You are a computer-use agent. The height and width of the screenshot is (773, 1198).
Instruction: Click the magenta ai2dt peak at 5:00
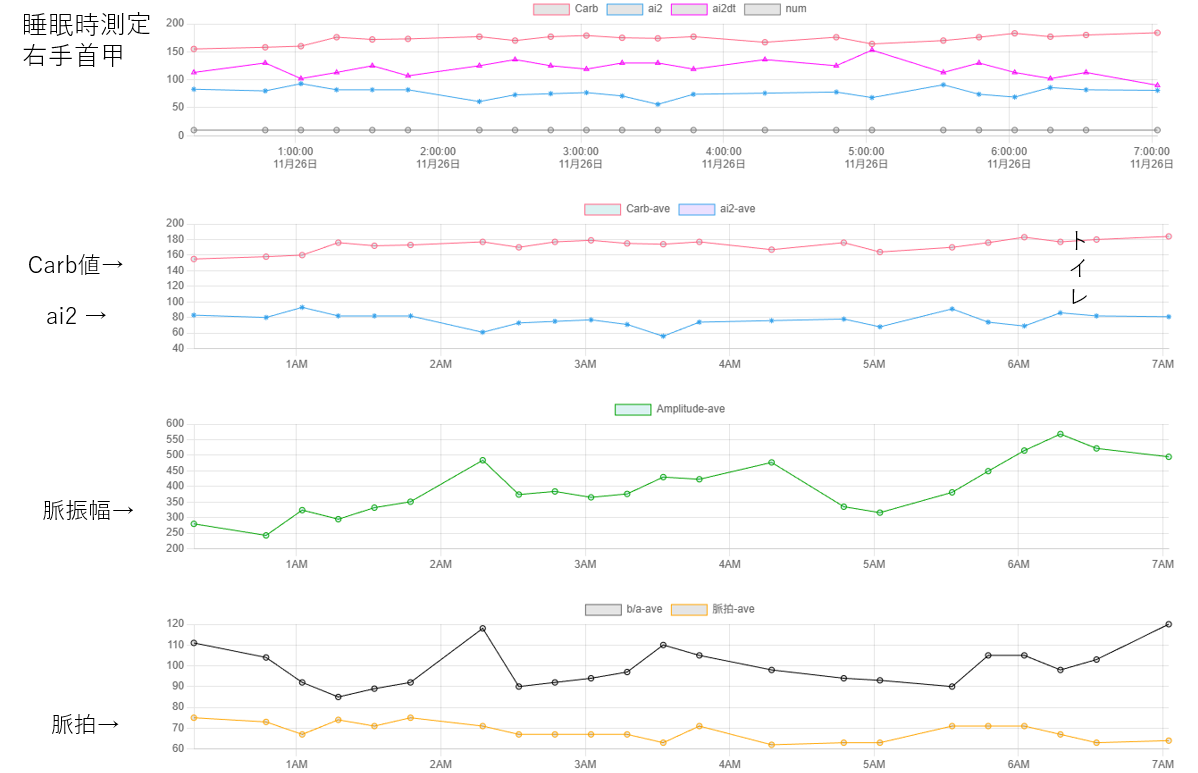coord(872,49)
